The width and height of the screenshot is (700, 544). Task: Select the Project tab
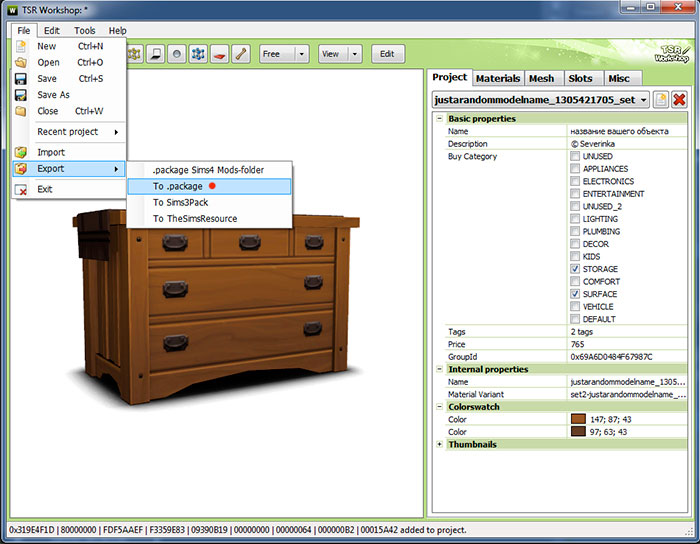pyautogui.click(x=450, y=77)
